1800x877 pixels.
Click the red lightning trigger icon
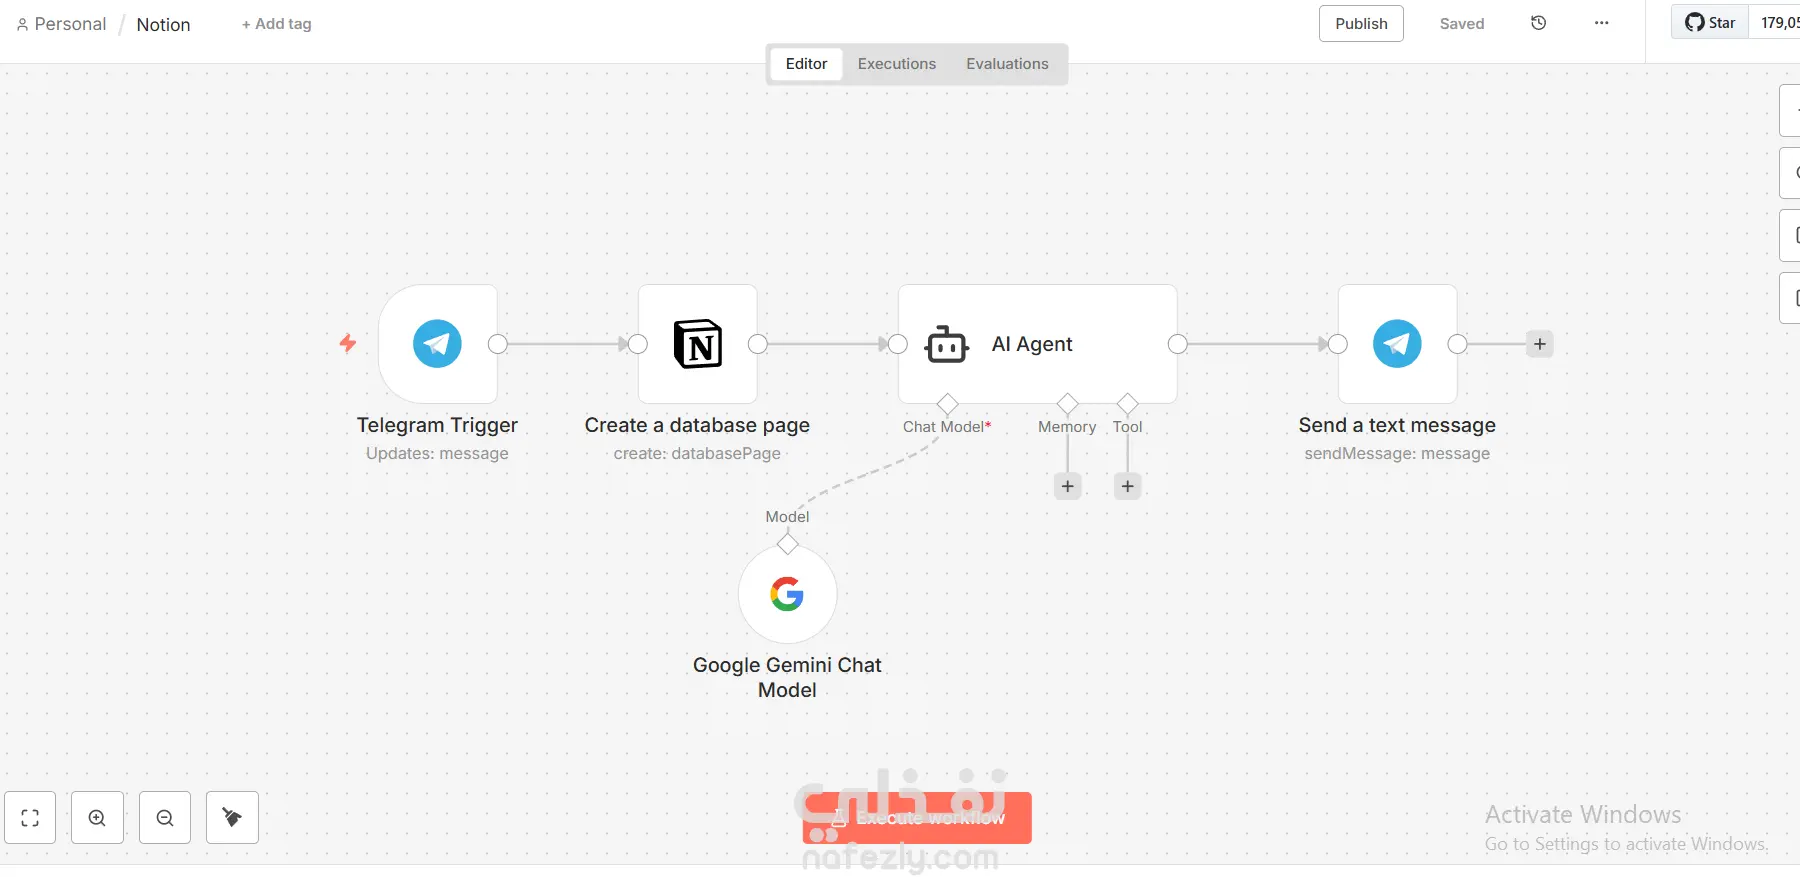pyautogui.click(x=348, y=344)
